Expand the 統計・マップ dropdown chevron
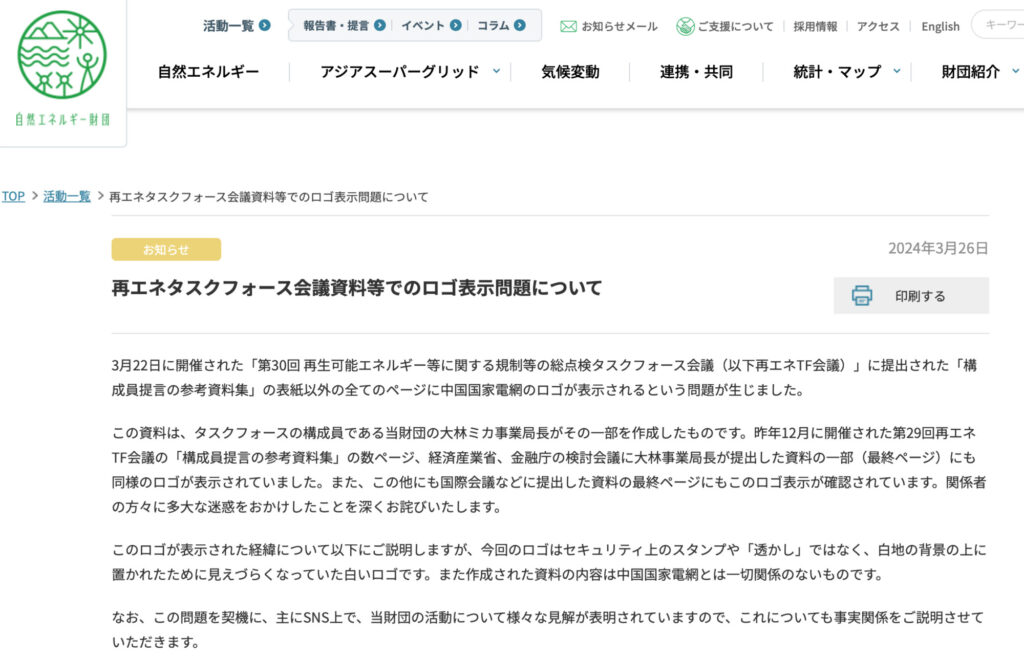 pyautogui.click(x=896, y=71)
